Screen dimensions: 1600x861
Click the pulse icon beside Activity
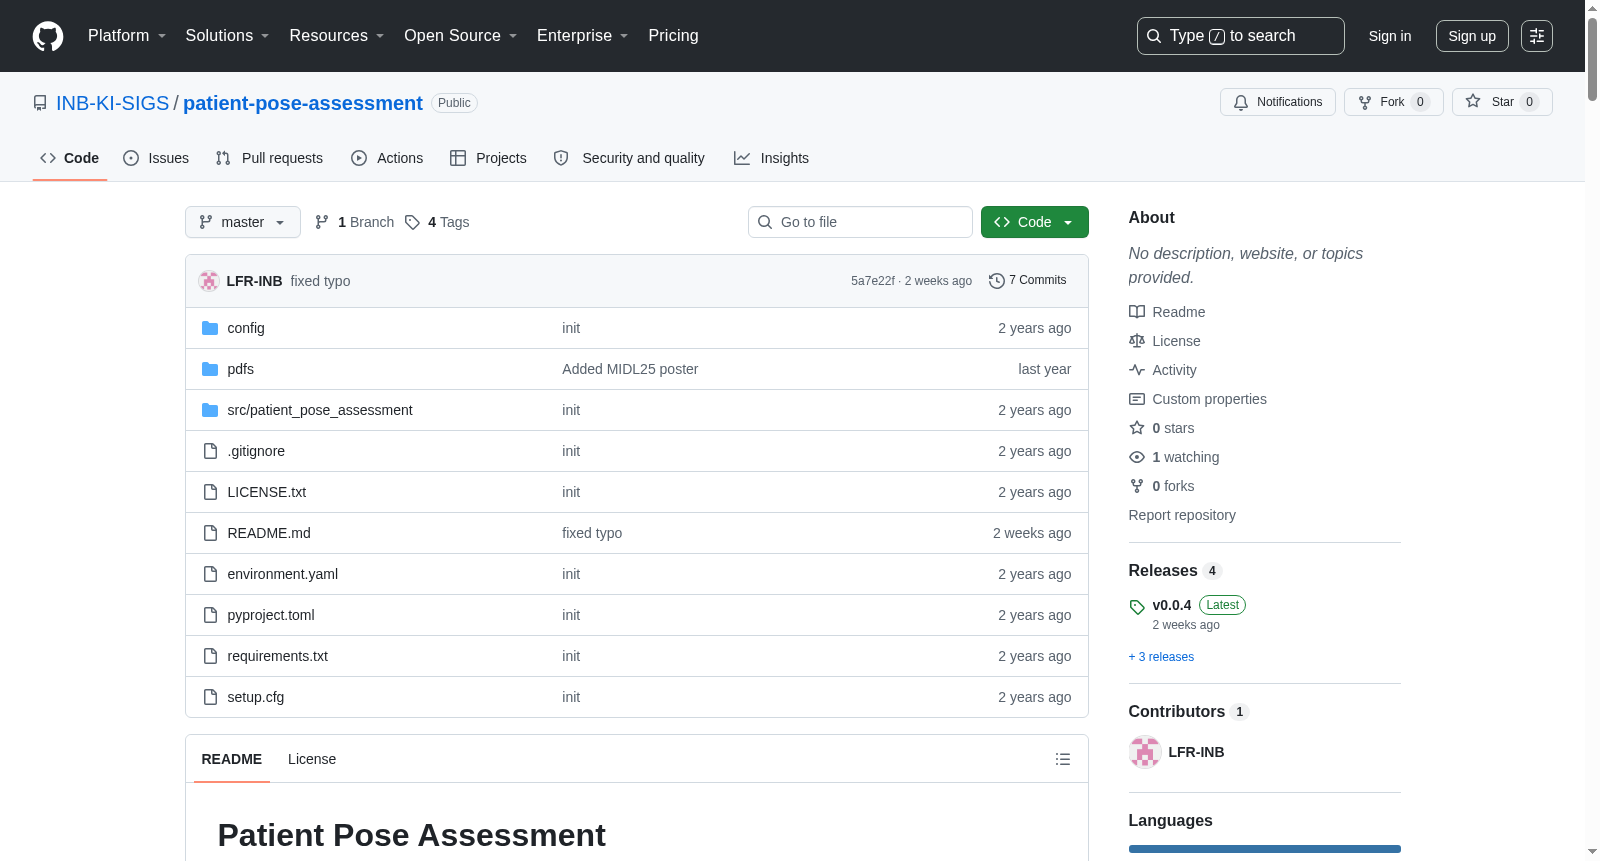tap(1137, 370)
